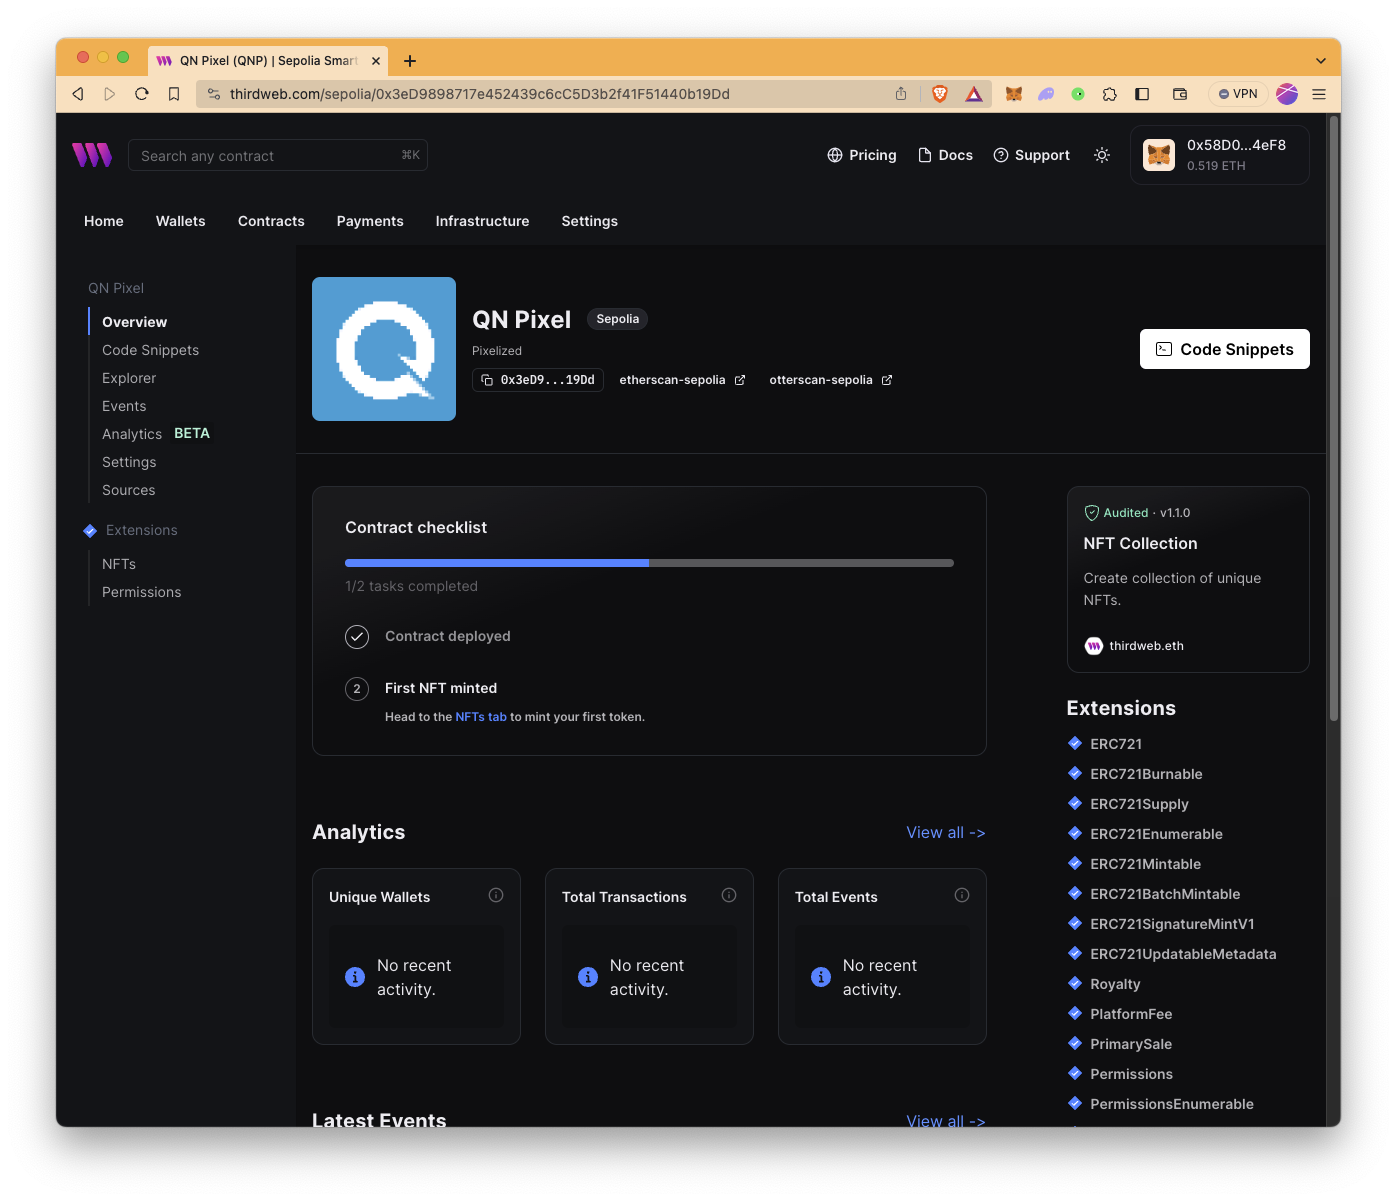Go to the Wallets tab
Screen dimensions: 1397x1201
pos(181,221)
